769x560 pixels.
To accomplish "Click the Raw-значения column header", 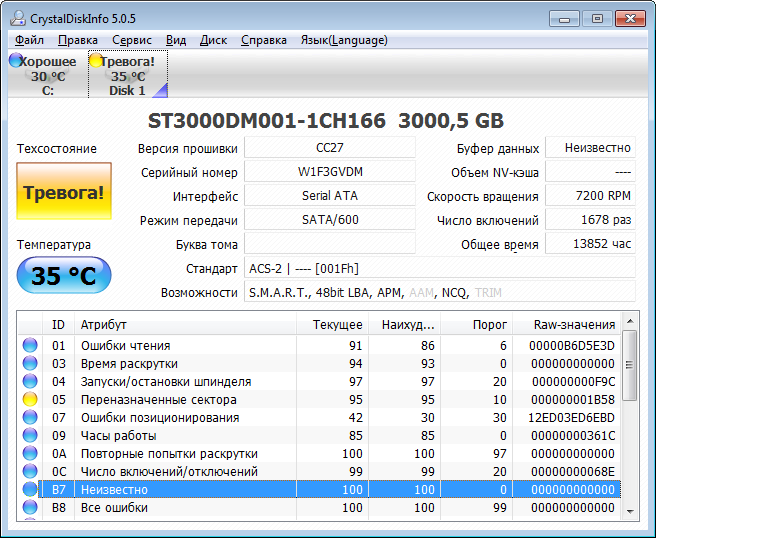I will click(x=566, y=324).
